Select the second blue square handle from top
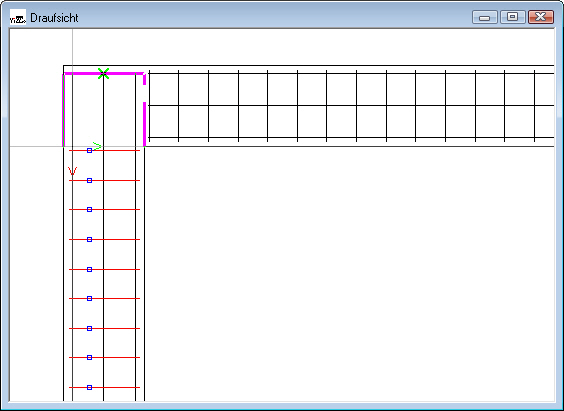 tap(90, 181)
